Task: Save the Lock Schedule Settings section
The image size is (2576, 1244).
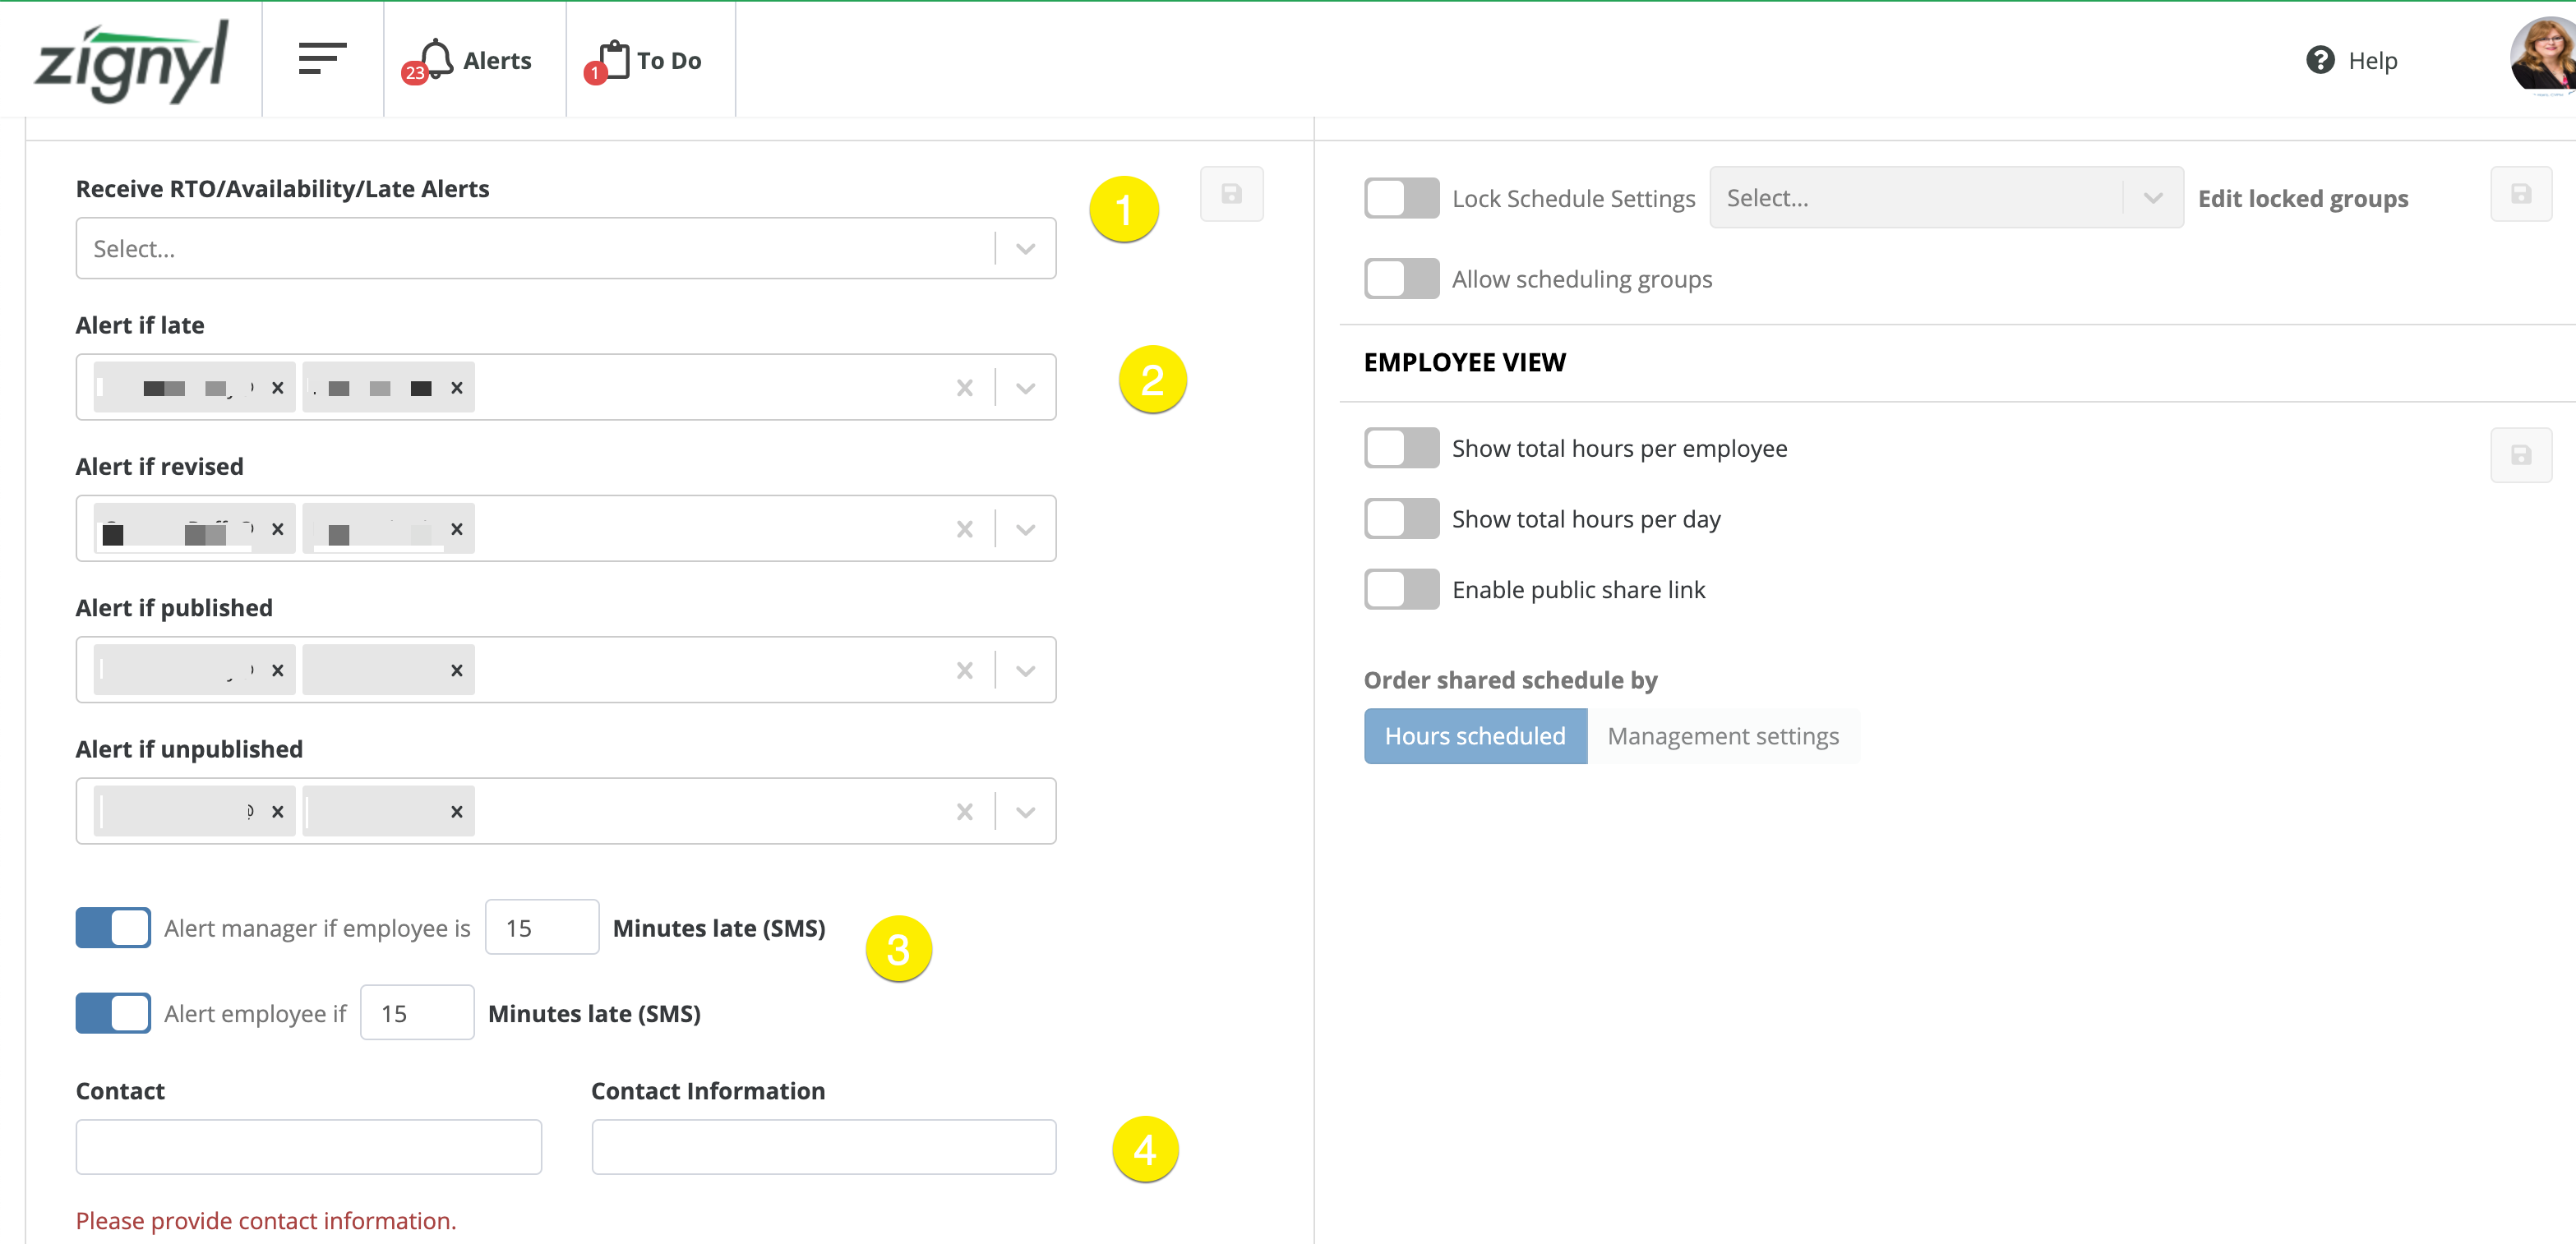Action: pos(2520,194)
